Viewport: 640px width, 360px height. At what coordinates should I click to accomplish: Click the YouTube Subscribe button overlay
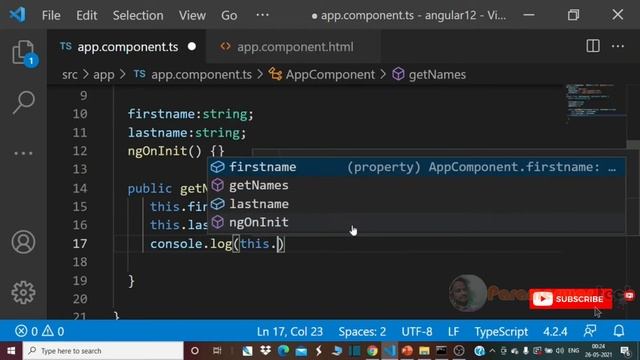point(571,299)
